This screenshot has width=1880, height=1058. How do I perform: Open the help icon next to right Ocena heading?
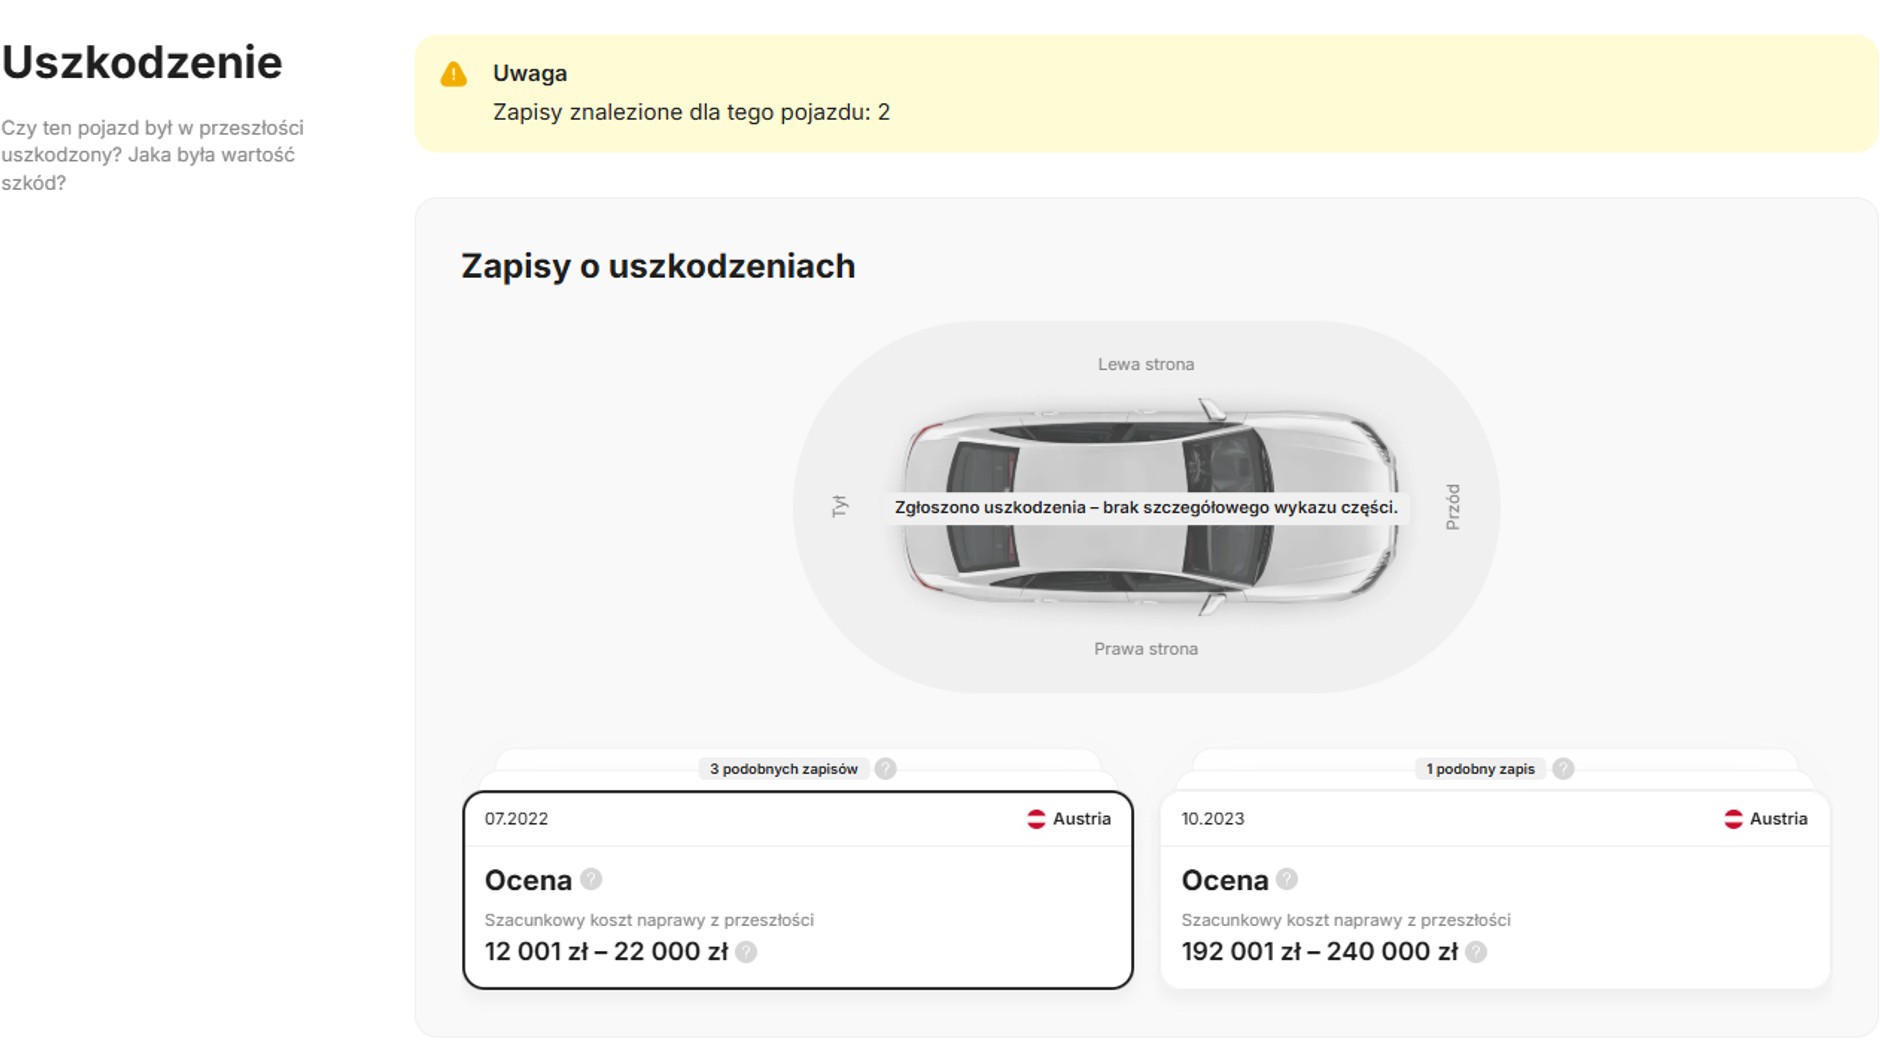1286,880
